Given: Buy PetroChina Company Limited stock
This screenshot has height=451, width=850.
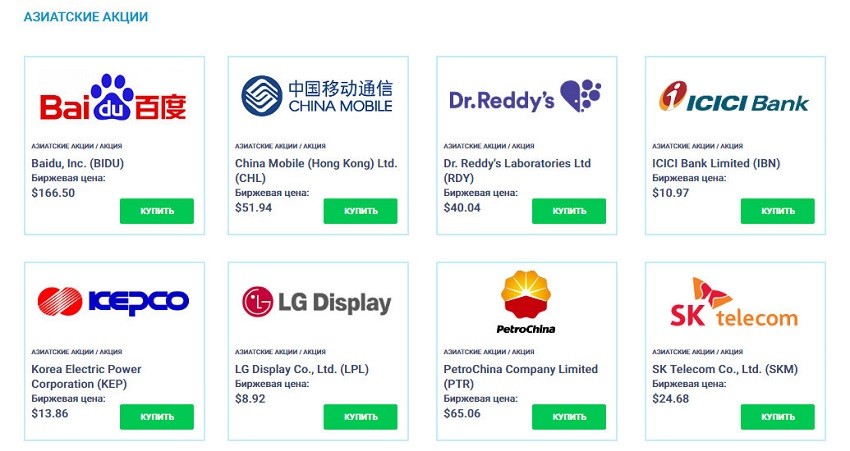Looking at the screenshot, I should (569, 417).
